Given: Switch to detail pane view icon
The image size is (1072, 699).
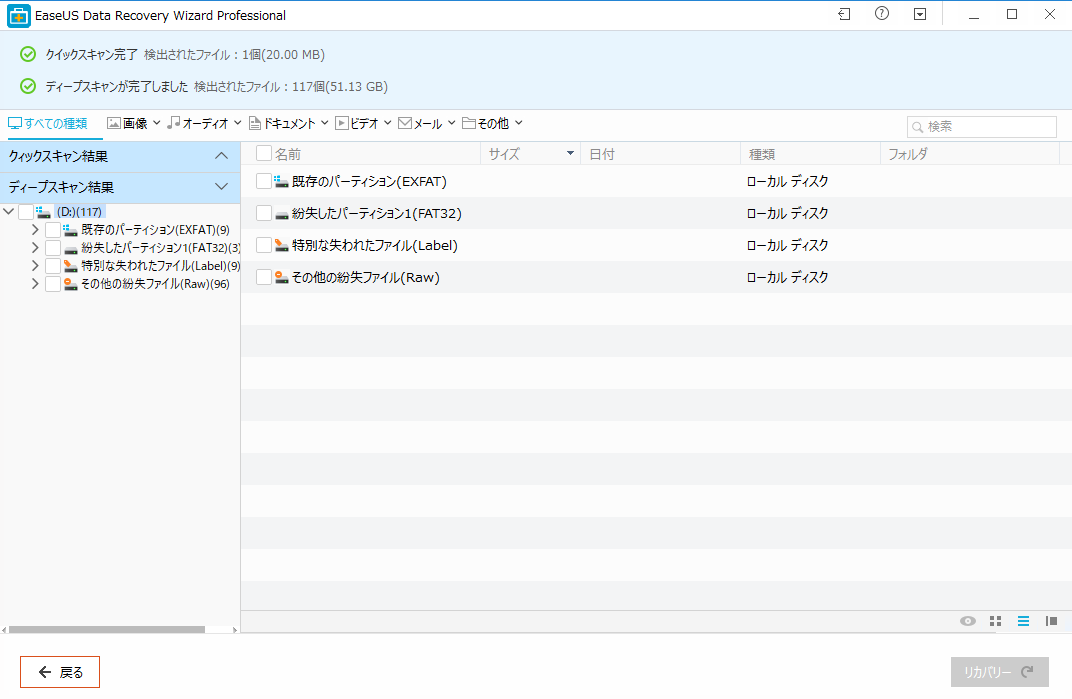Looking at the screenshot, I should click(x=1051, y=621).
